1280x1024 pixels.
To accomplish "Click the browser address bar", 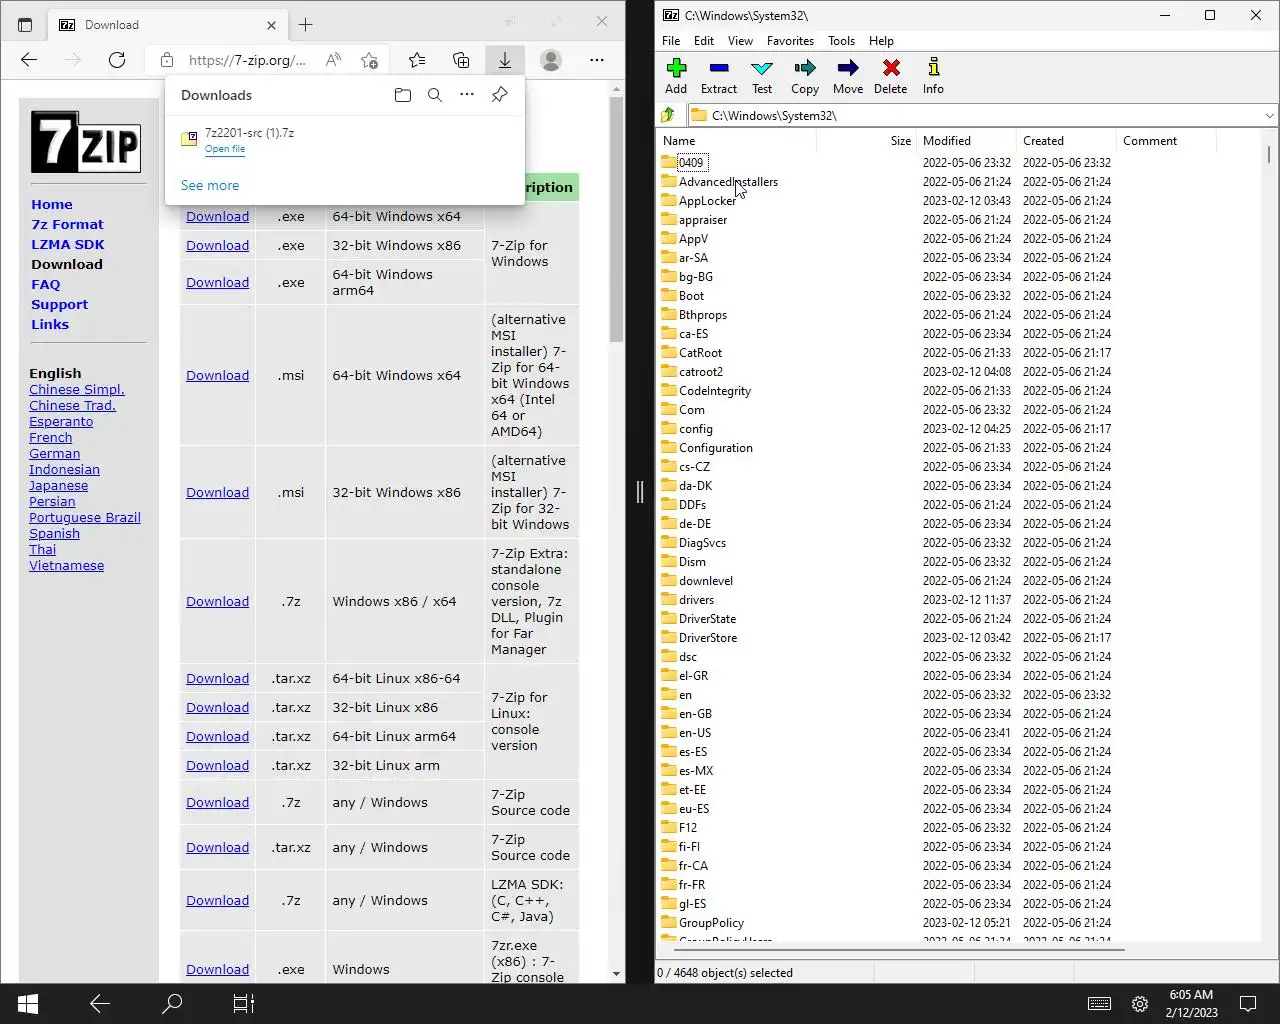I will click(x=246, y=60).
